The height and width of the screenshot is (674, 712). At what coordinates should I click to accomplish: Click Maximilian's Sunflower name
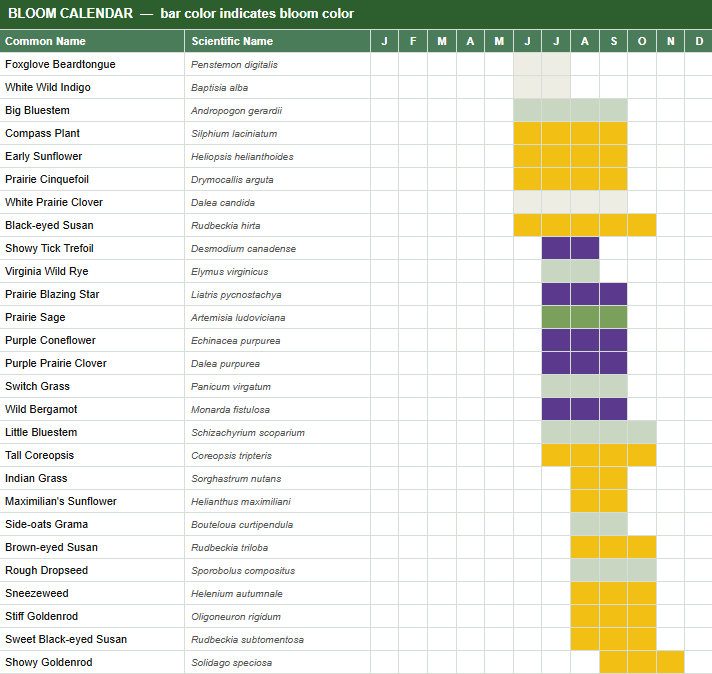click(x=92, y=501)
